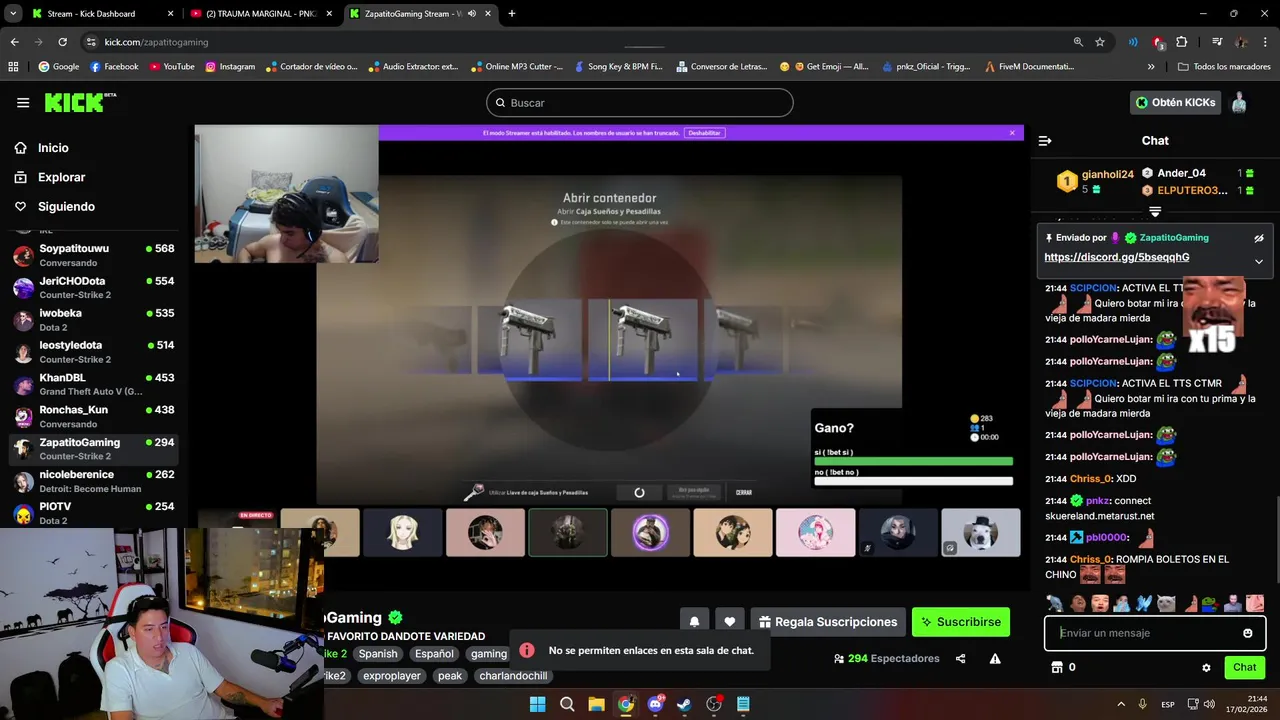Screen dimensions: 1280x720
Task: Open Todos los marcadores folder
Action: [1224, 67]
